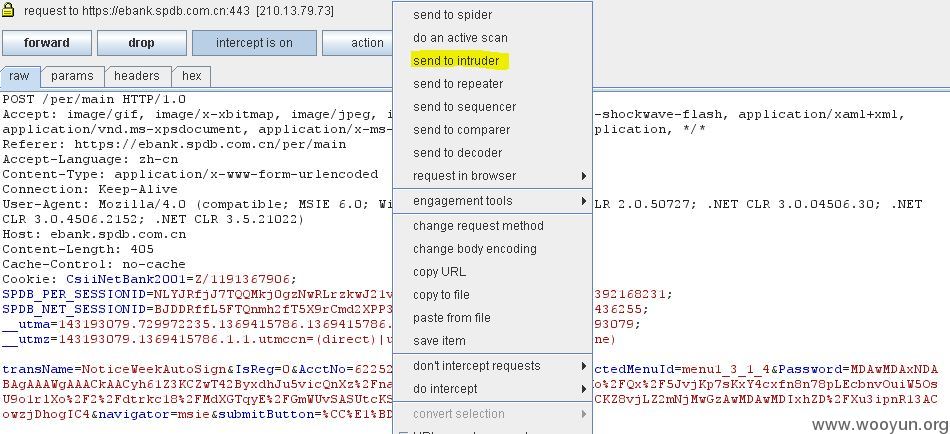Screen dimensions: 950x434
Task: Select 'copy URL' in context menu
Action: [439, 272]
